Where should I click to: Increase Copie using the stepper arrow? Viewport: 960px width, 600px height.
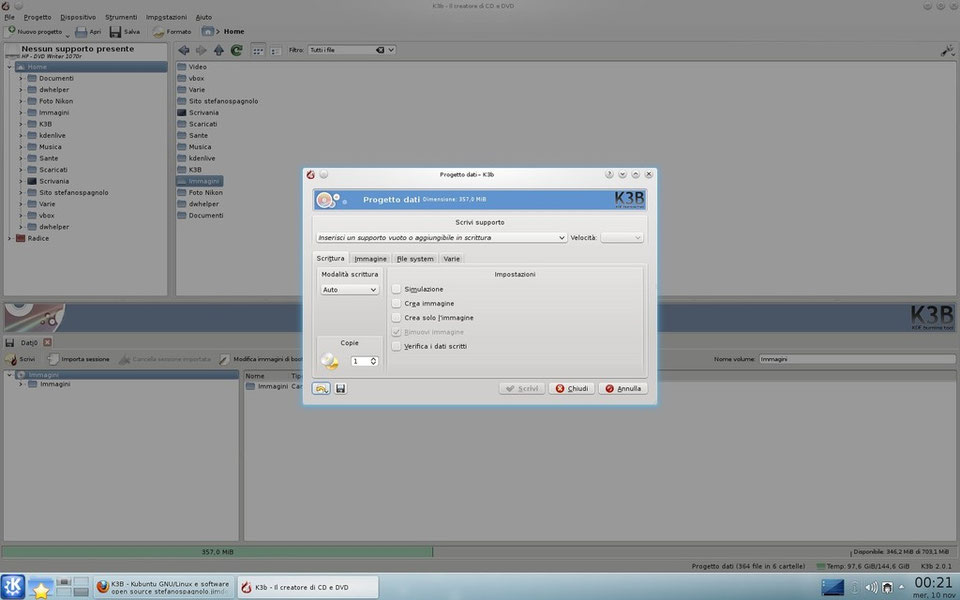[372, 357]
